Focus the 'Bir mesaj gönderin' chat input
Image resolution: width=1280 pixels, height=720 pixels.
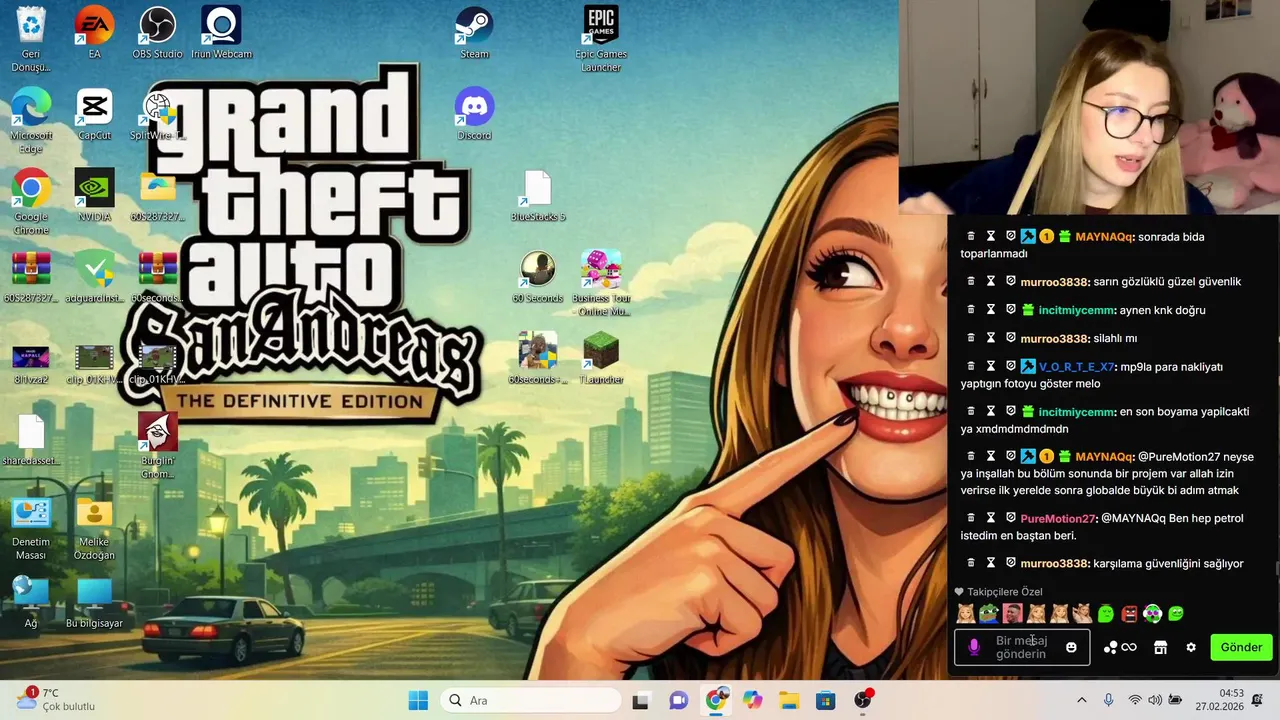(x=1021, y=647)
